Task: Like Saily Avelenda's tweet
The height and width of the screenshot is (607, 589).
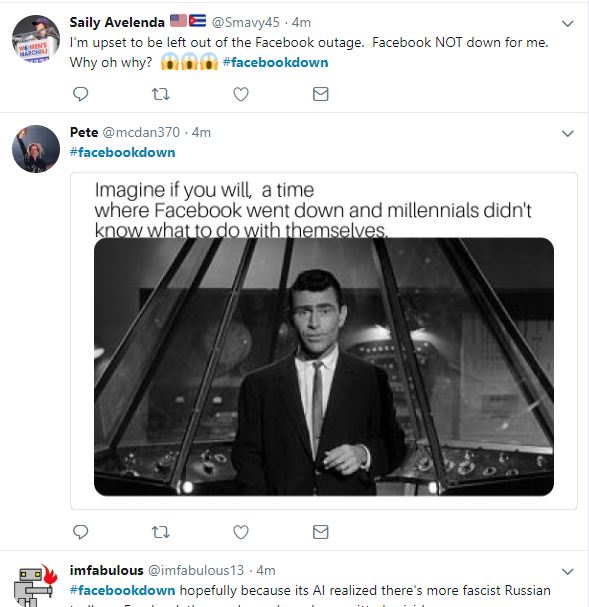Action: 241,94
